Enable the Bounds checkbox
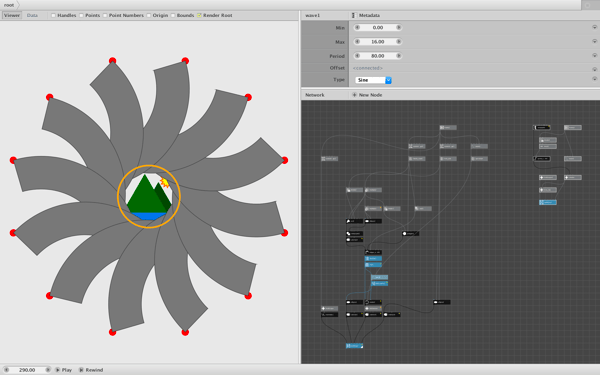 (x=173, y=15)
